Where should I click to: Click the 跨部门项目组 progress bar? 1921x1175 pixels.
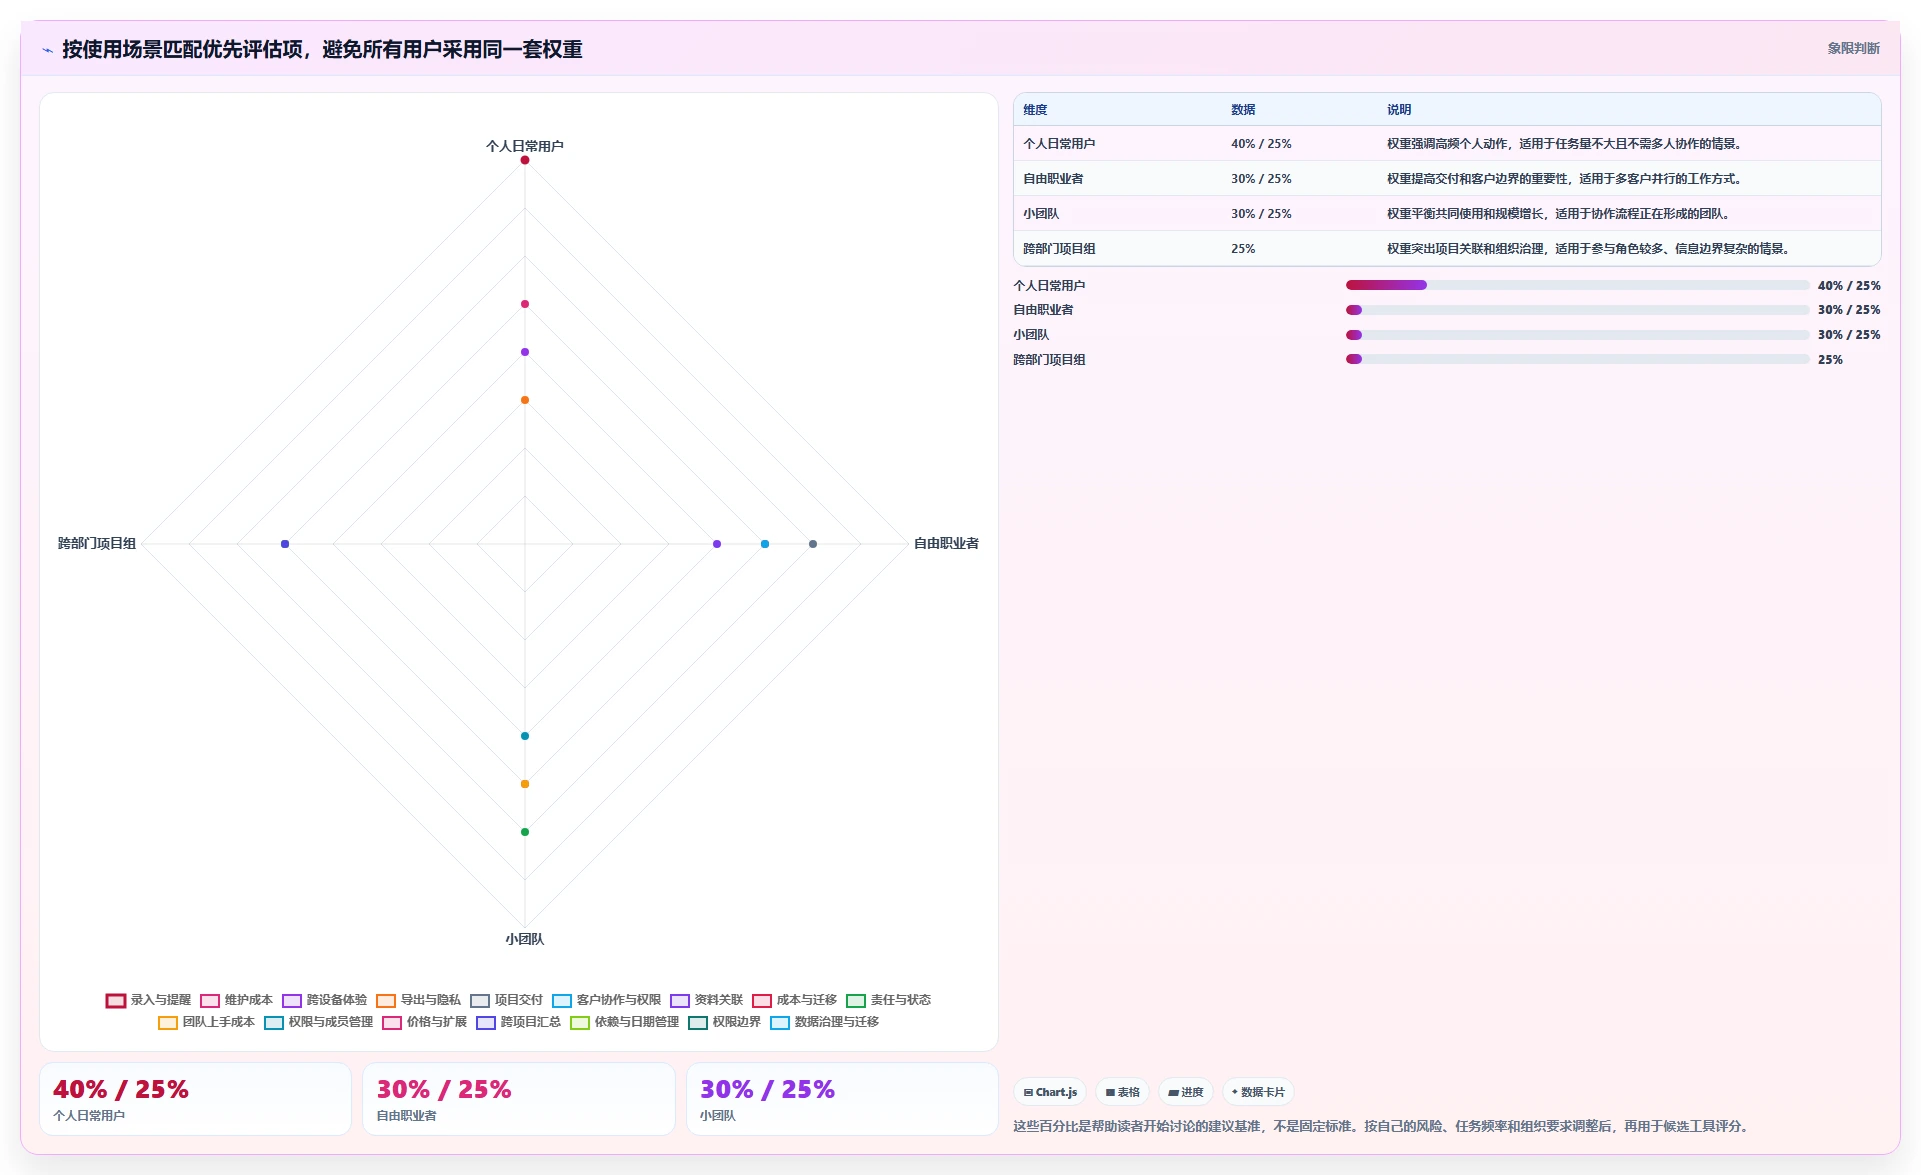point(1577,359)
